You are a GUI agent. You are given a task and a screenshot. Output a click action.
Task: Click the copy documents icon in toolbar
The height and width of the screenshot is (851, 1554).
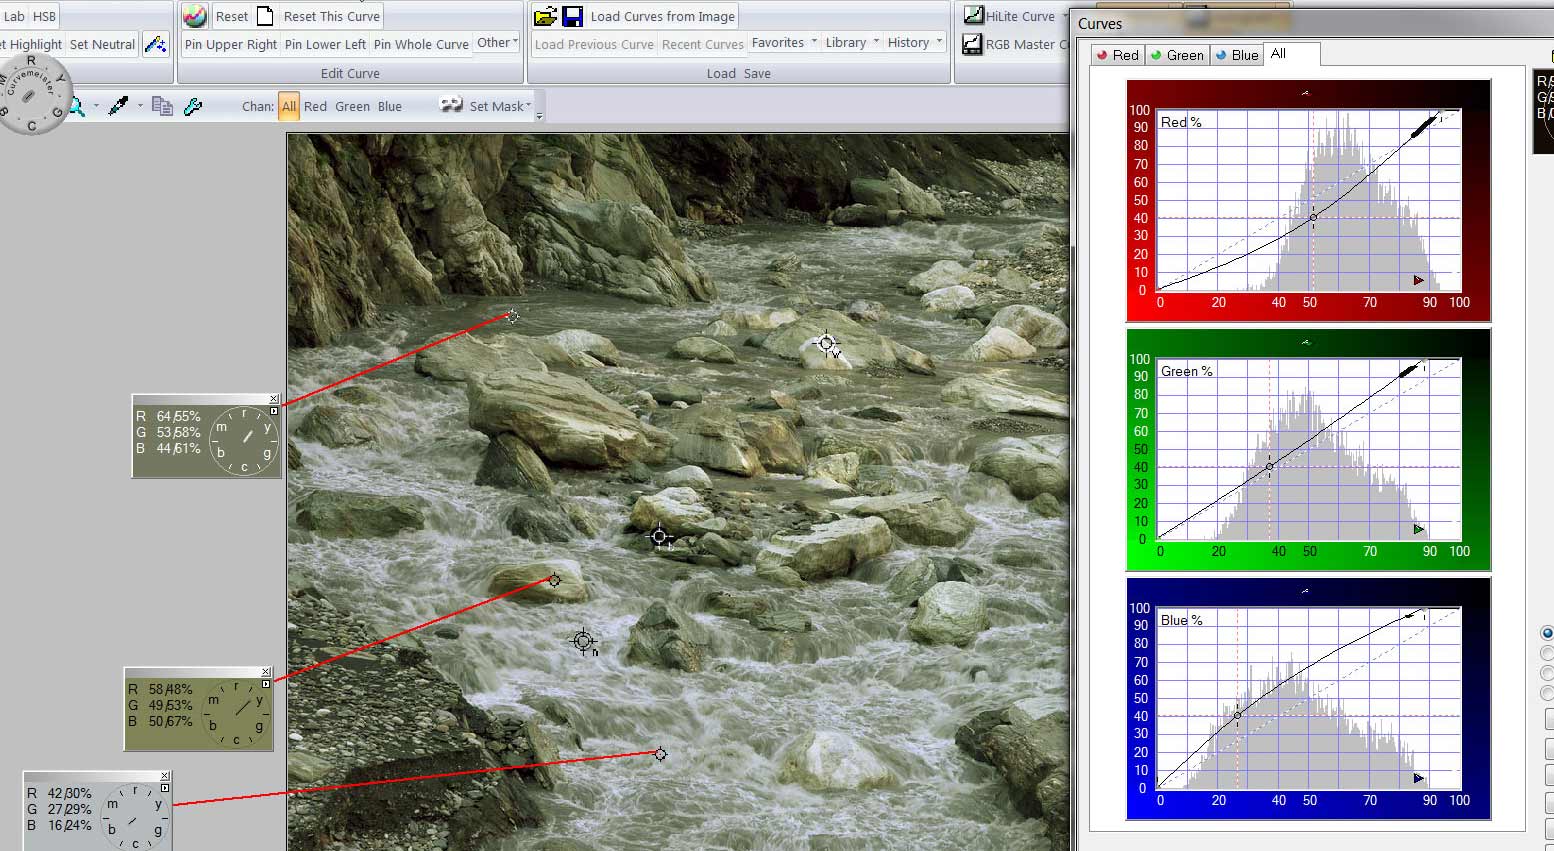tap(162, 105)
